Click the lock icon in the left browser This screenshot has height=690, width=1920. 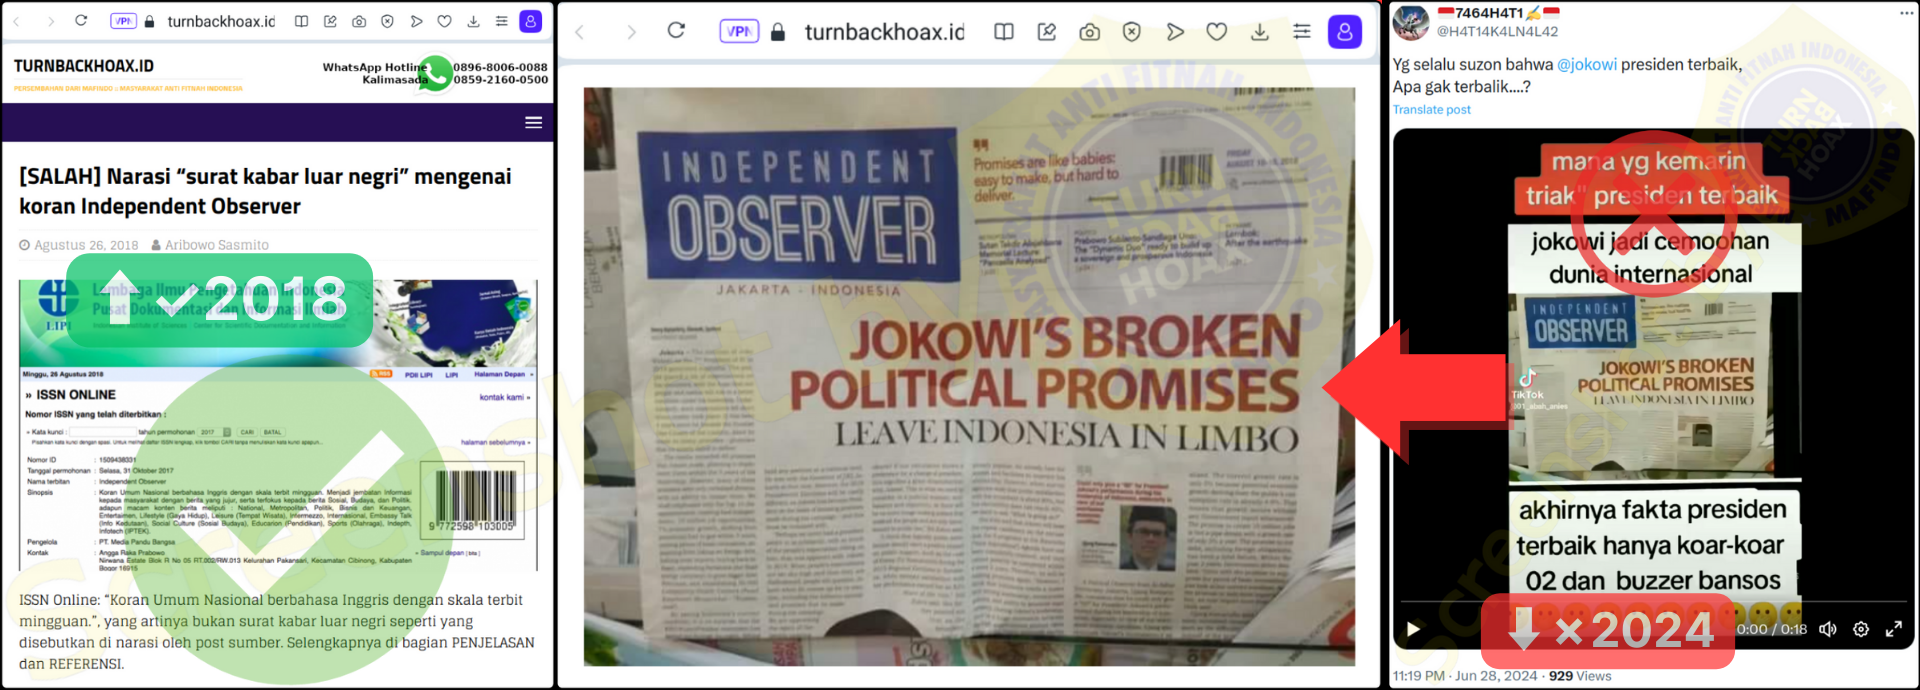(150, 21)
